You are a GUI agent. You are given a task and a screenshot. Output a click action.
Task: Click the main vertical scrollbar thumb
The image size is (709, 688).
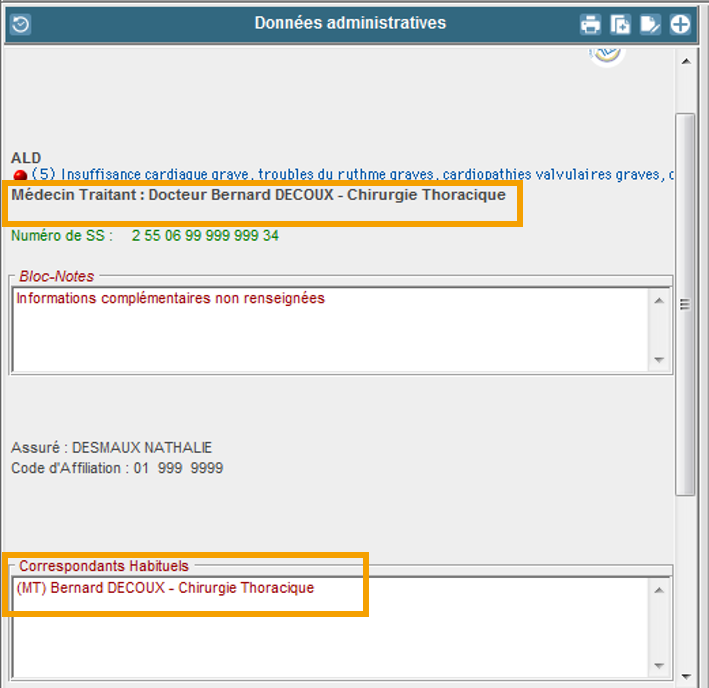point(685,304)
